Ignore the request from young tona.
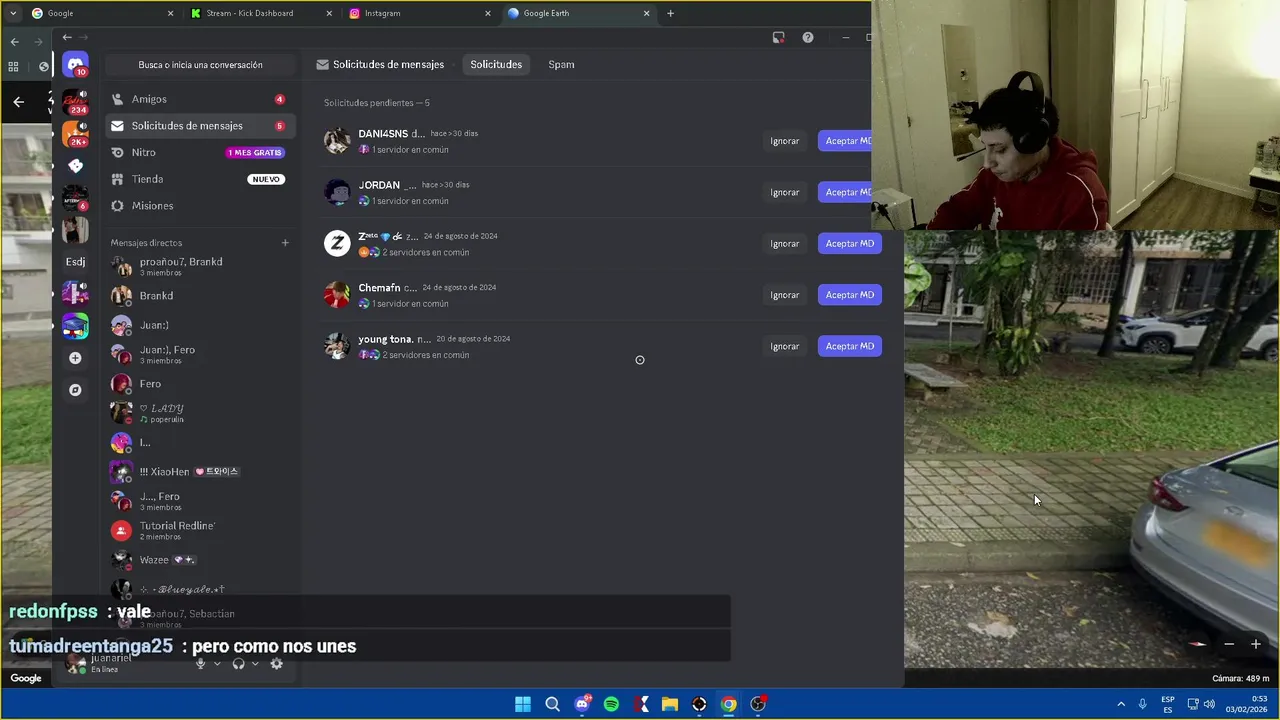 tap(785, 346)
